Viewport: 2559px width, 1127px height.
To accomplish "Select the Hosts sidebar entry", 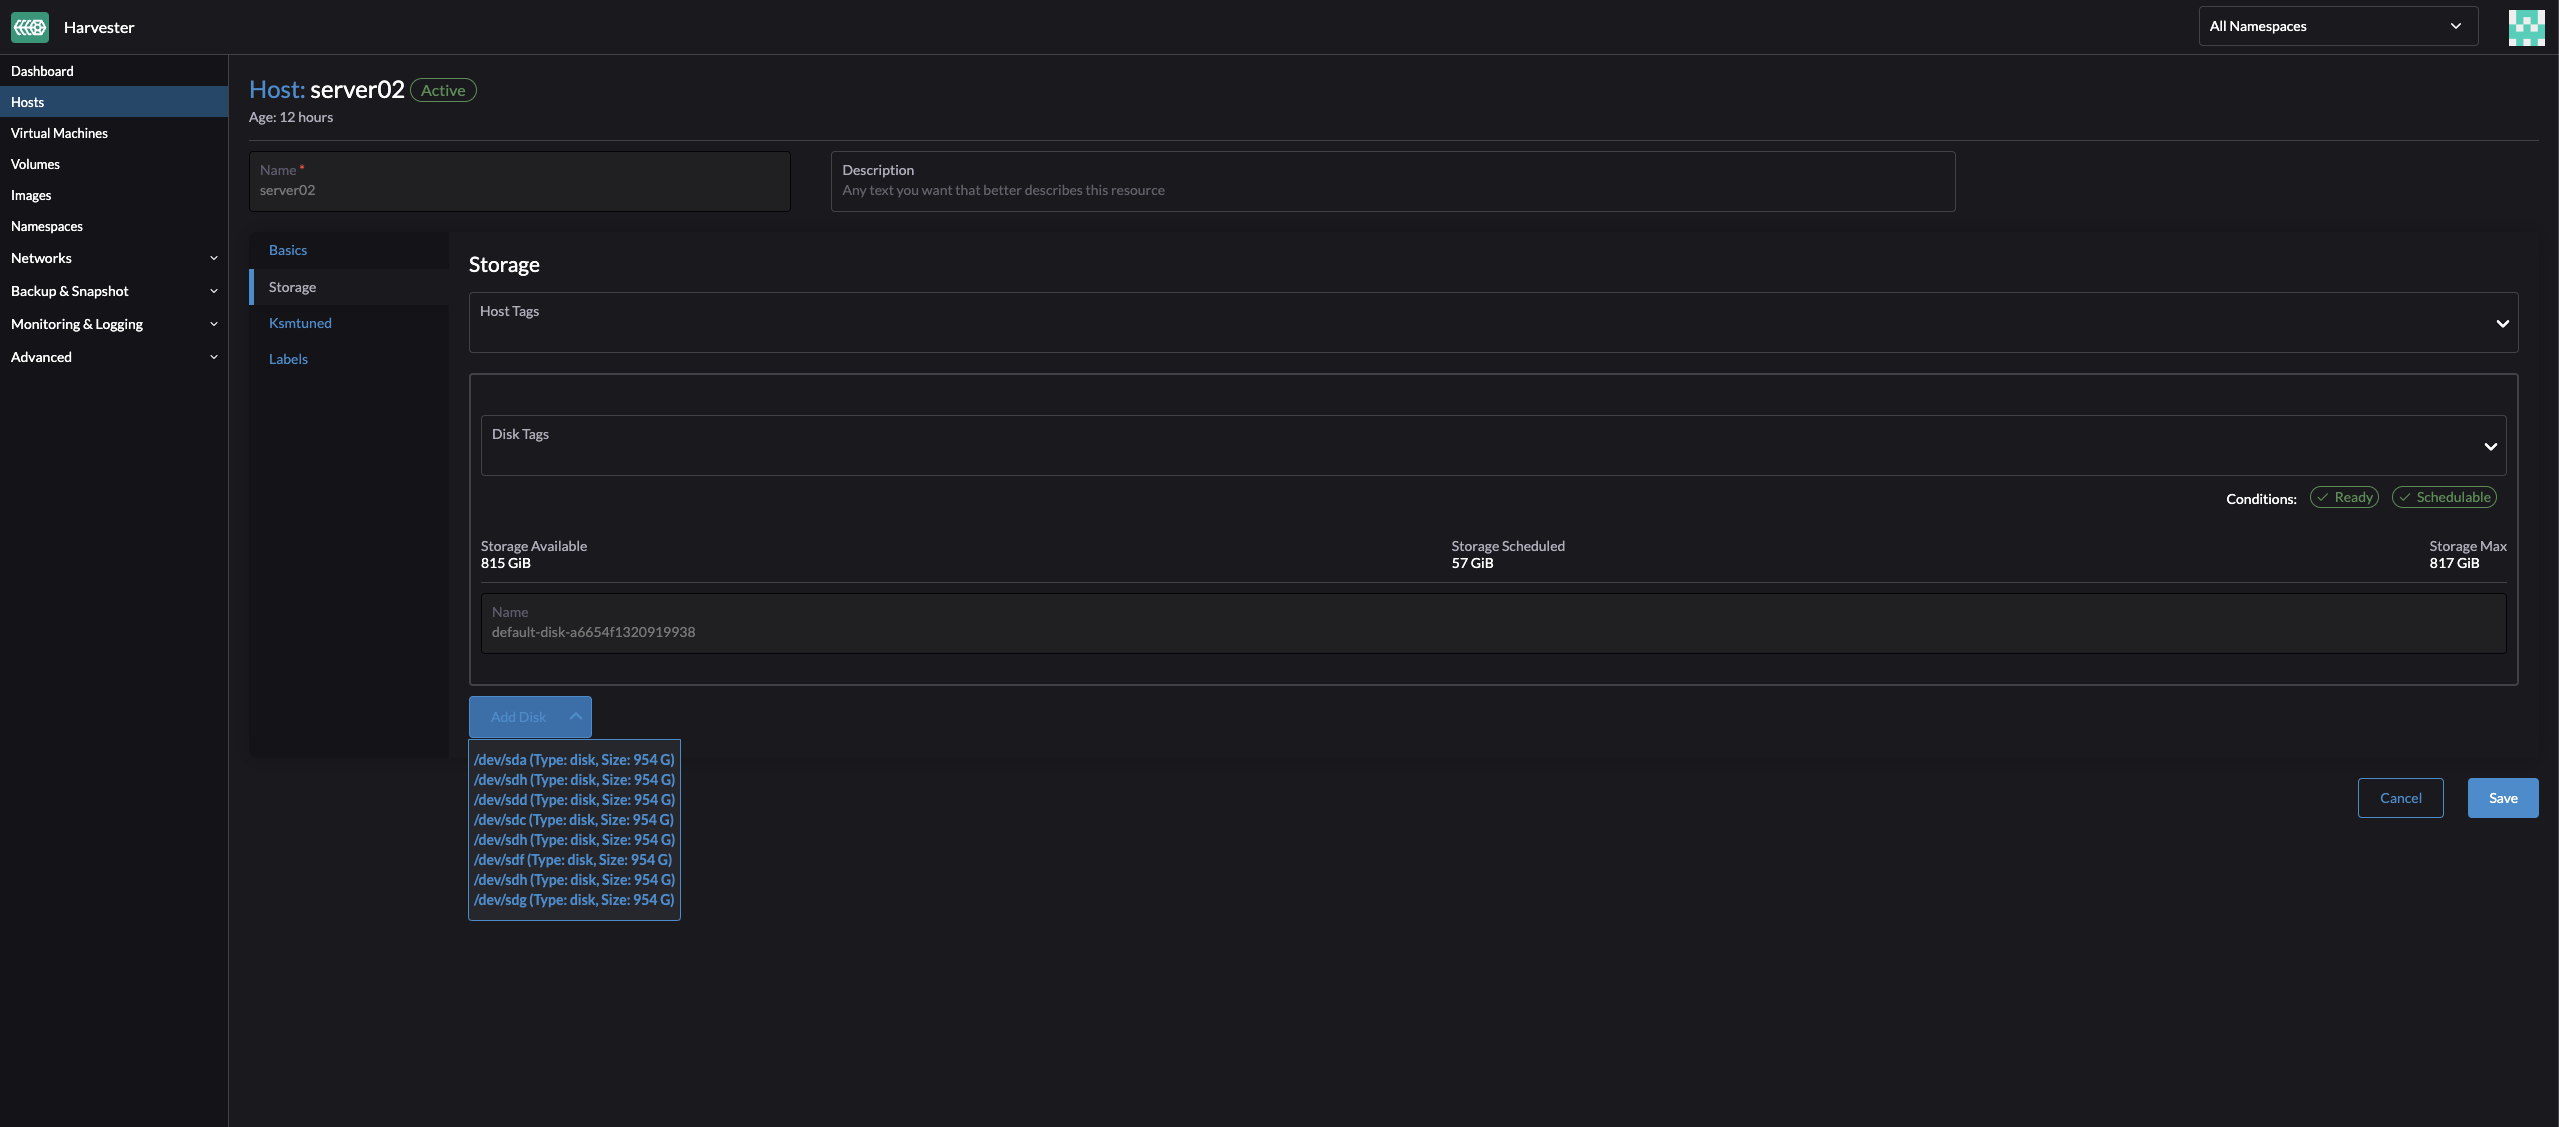I will pyautogui.click(x=28, y=101).
